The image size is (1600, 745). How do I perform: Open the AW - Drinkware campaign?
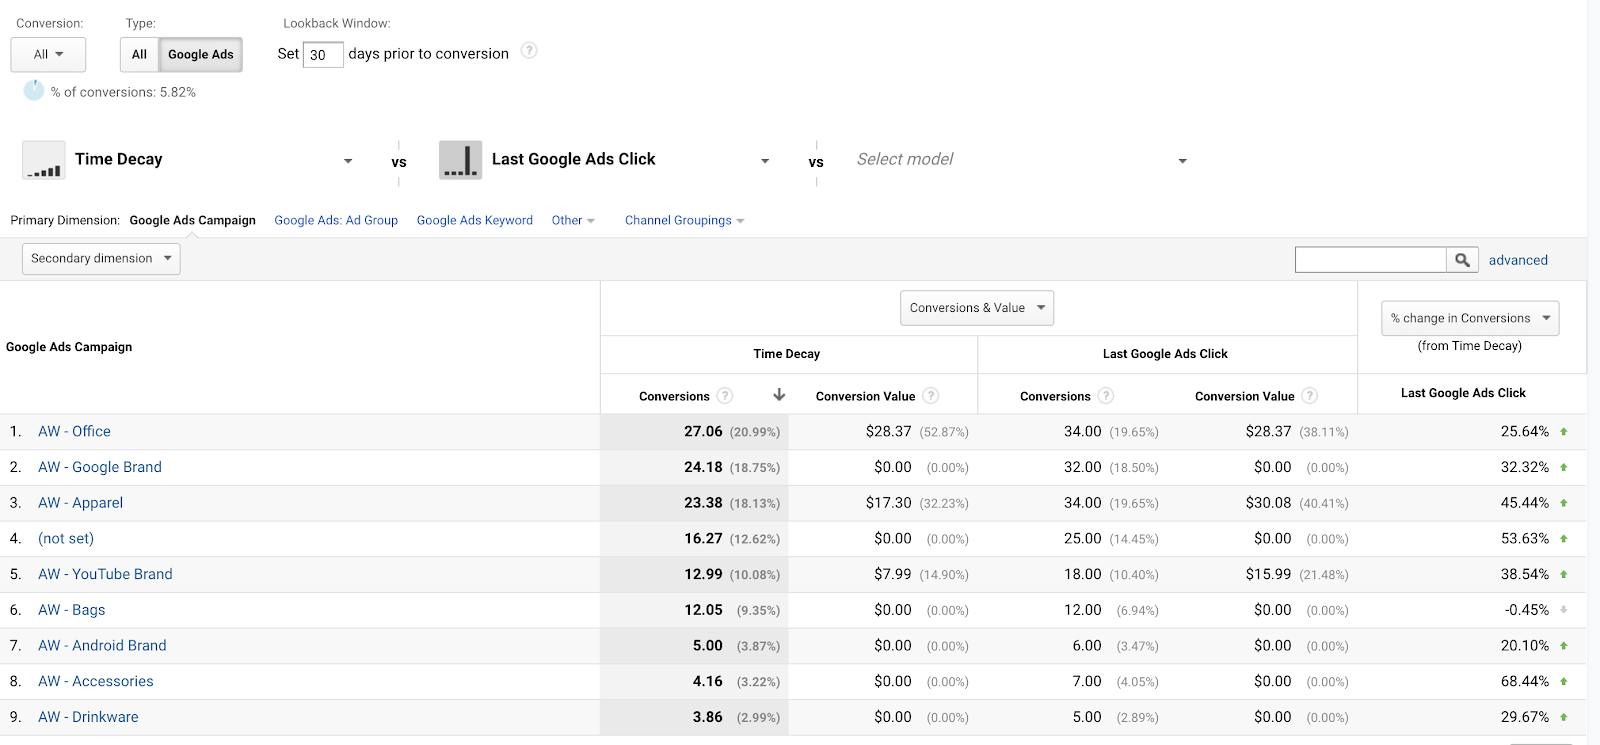[88, 717]
